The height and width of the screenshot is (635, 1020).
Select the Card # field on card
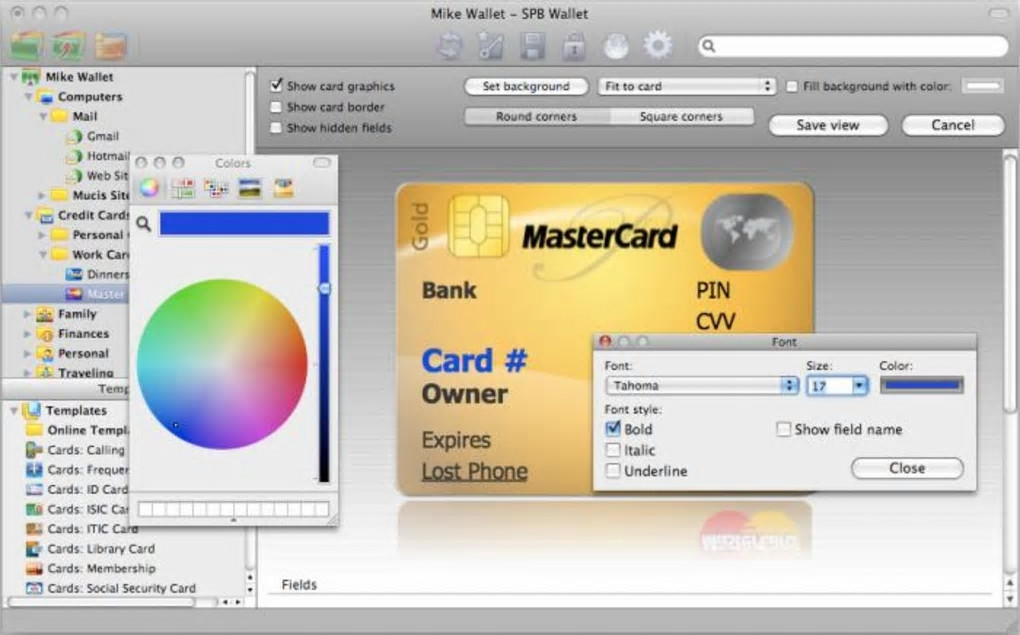tap(474, 360)
